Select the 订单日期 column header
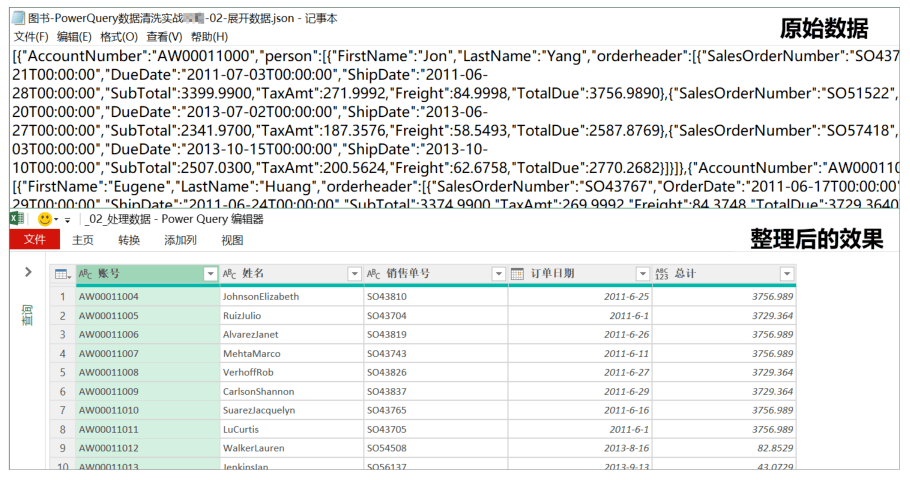Viewport: 910px width, 480px height. pos(580,274)
